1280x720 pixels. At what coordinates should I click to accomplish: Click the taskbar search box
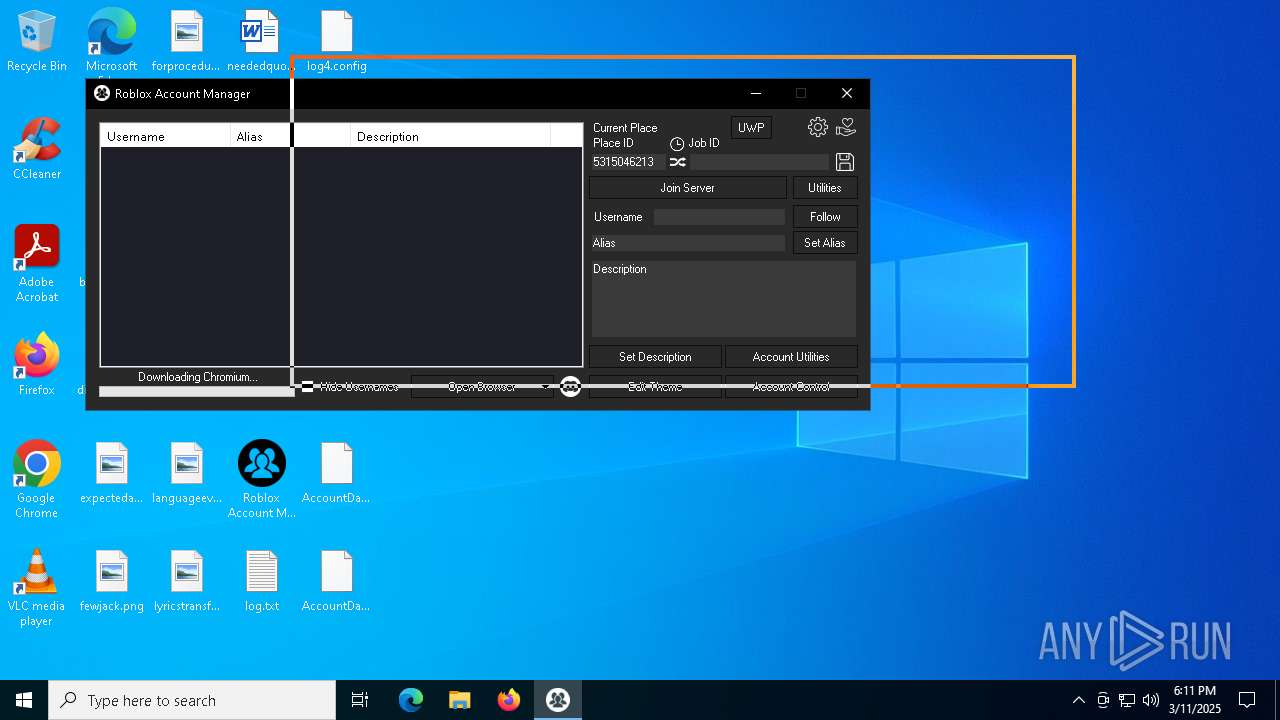(192, 700)
